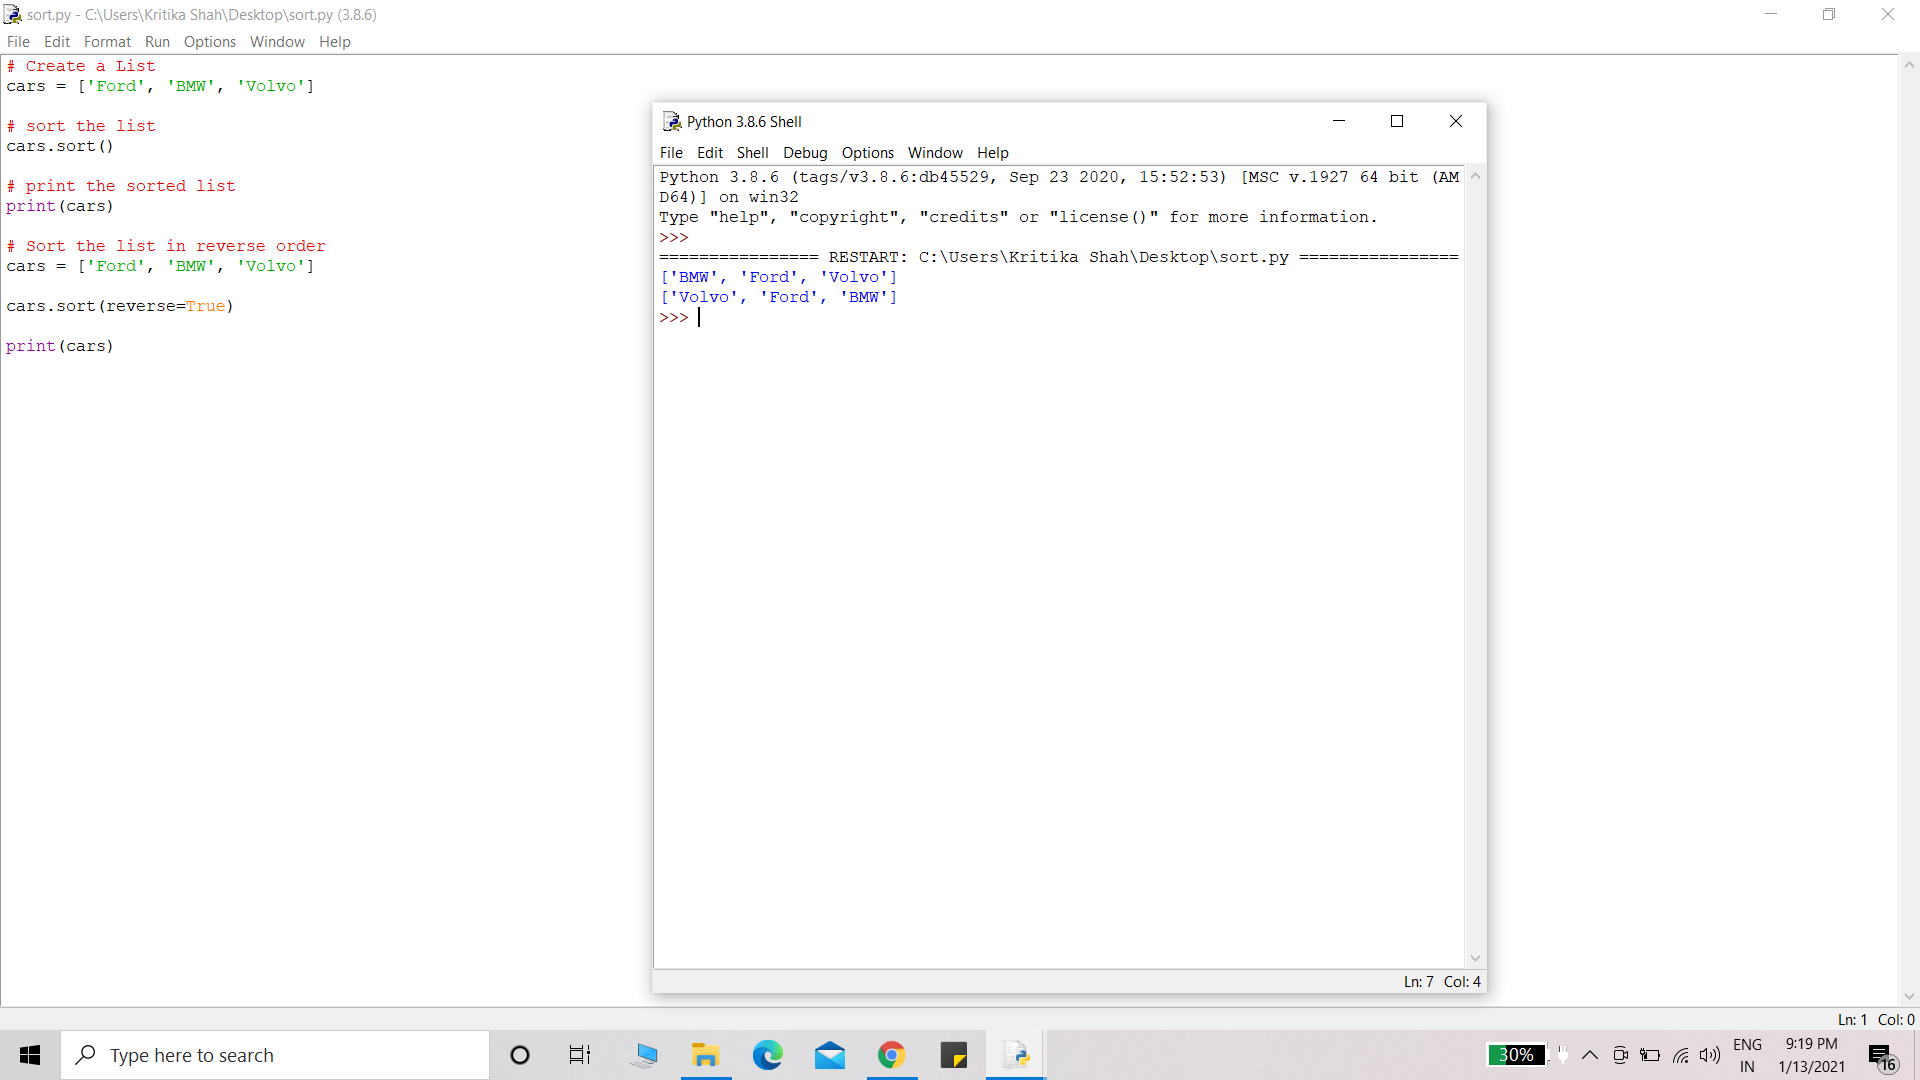This screenshot has width=1920, height=1080.
Task: Minimize the Python 3.8.6 Shell window
Action: pyautogui.click(x=1339, y=121)
